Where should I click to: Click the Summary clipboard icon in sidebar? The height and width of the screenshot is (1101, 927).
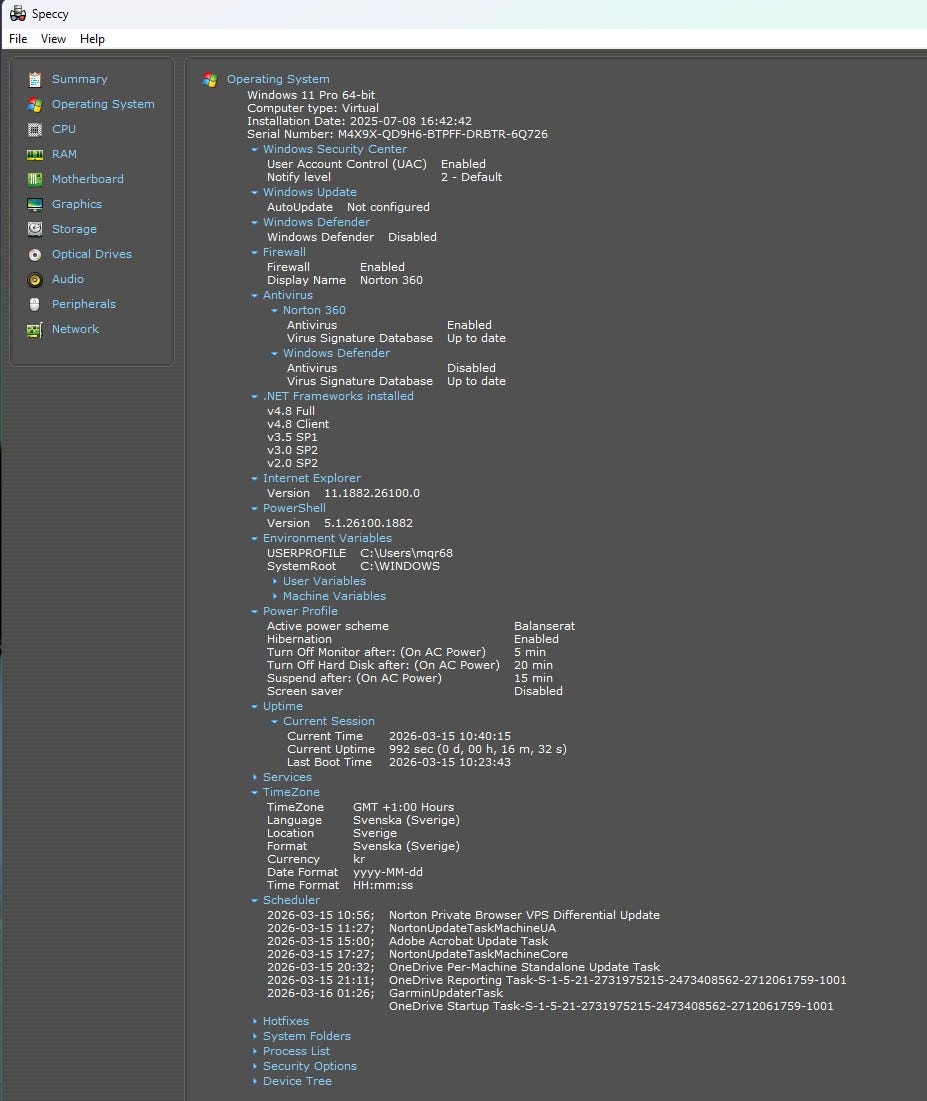pos(35,79)
